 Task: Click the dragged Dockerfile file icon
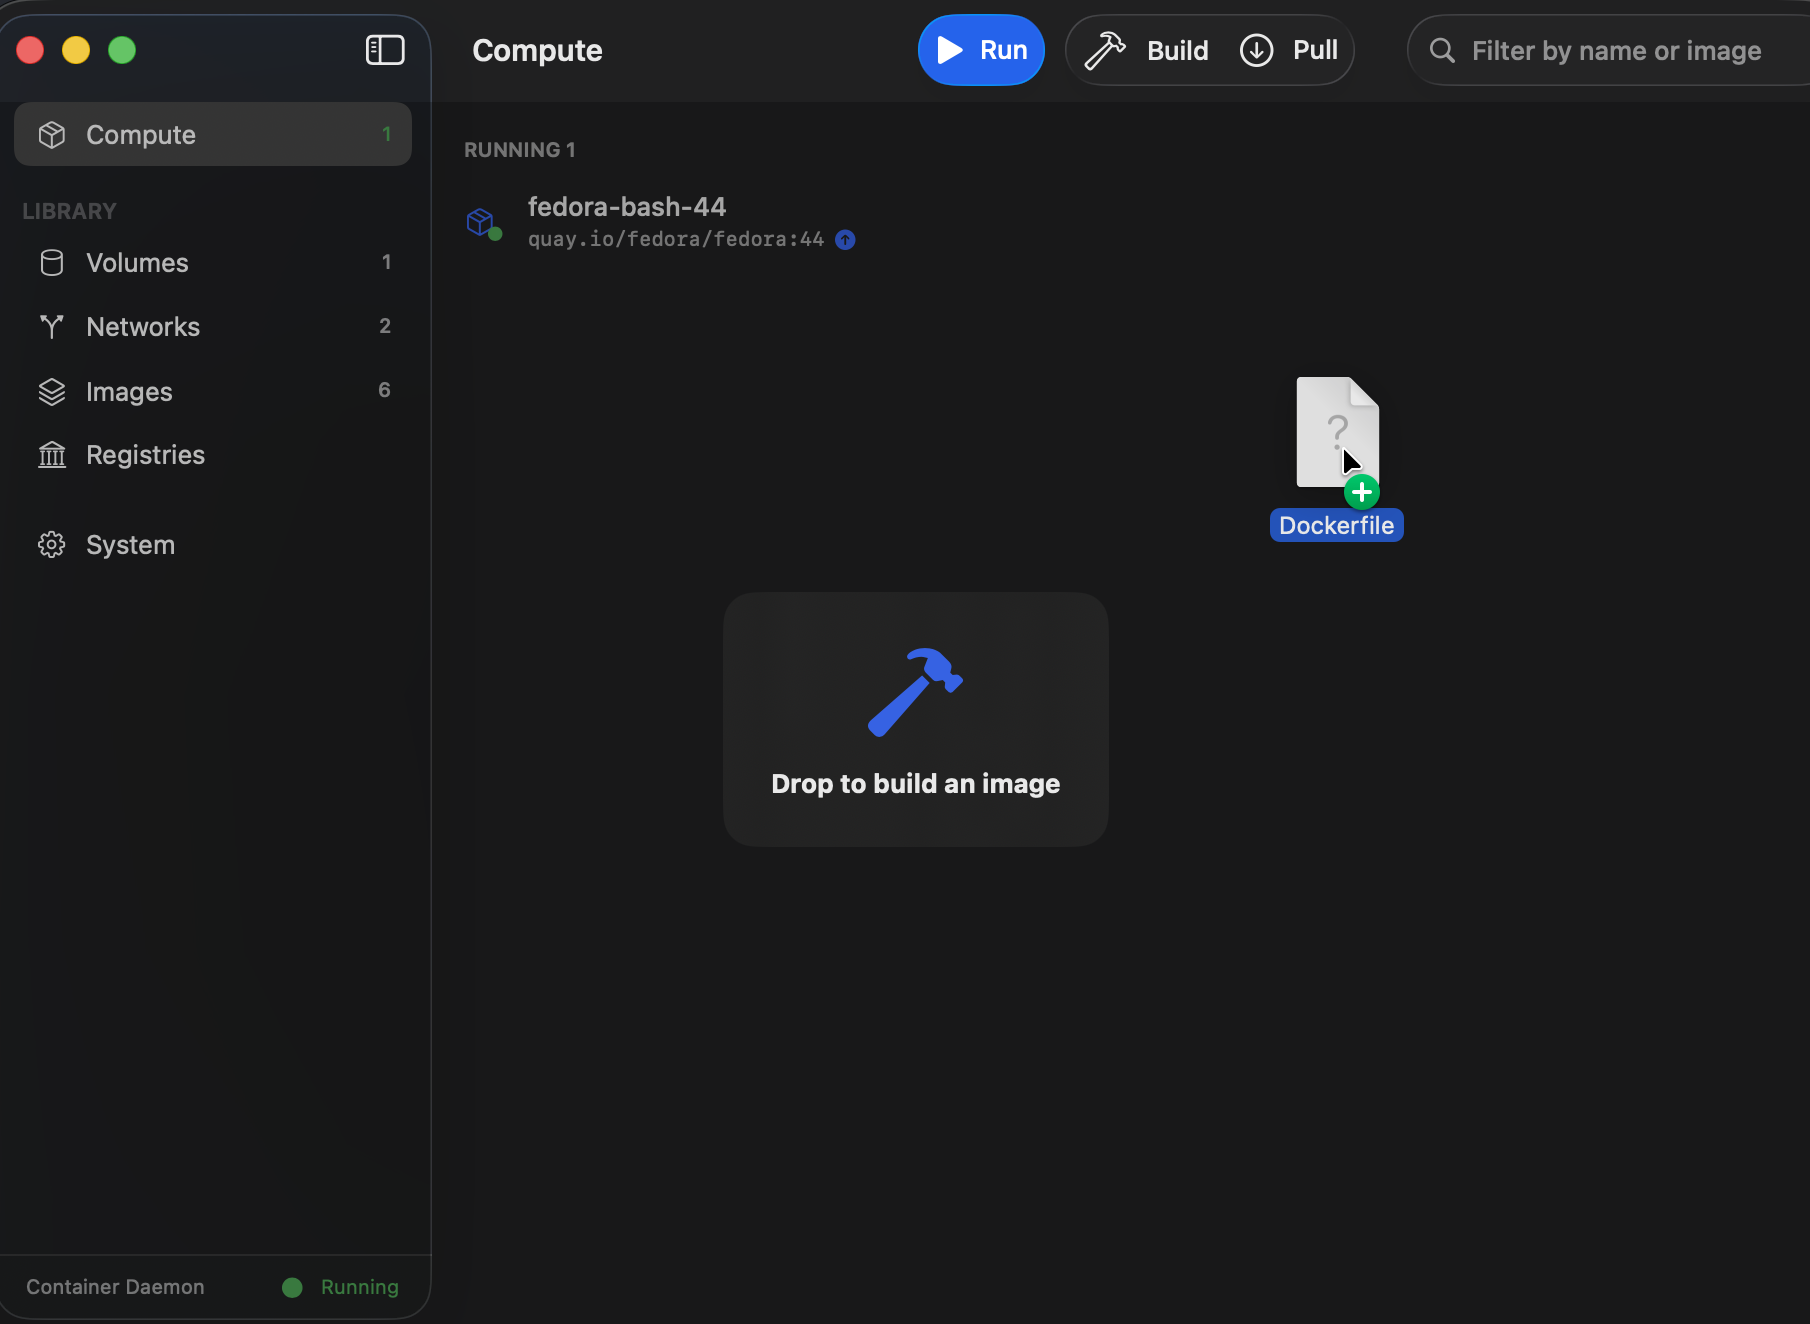[x=1337, y=432]
